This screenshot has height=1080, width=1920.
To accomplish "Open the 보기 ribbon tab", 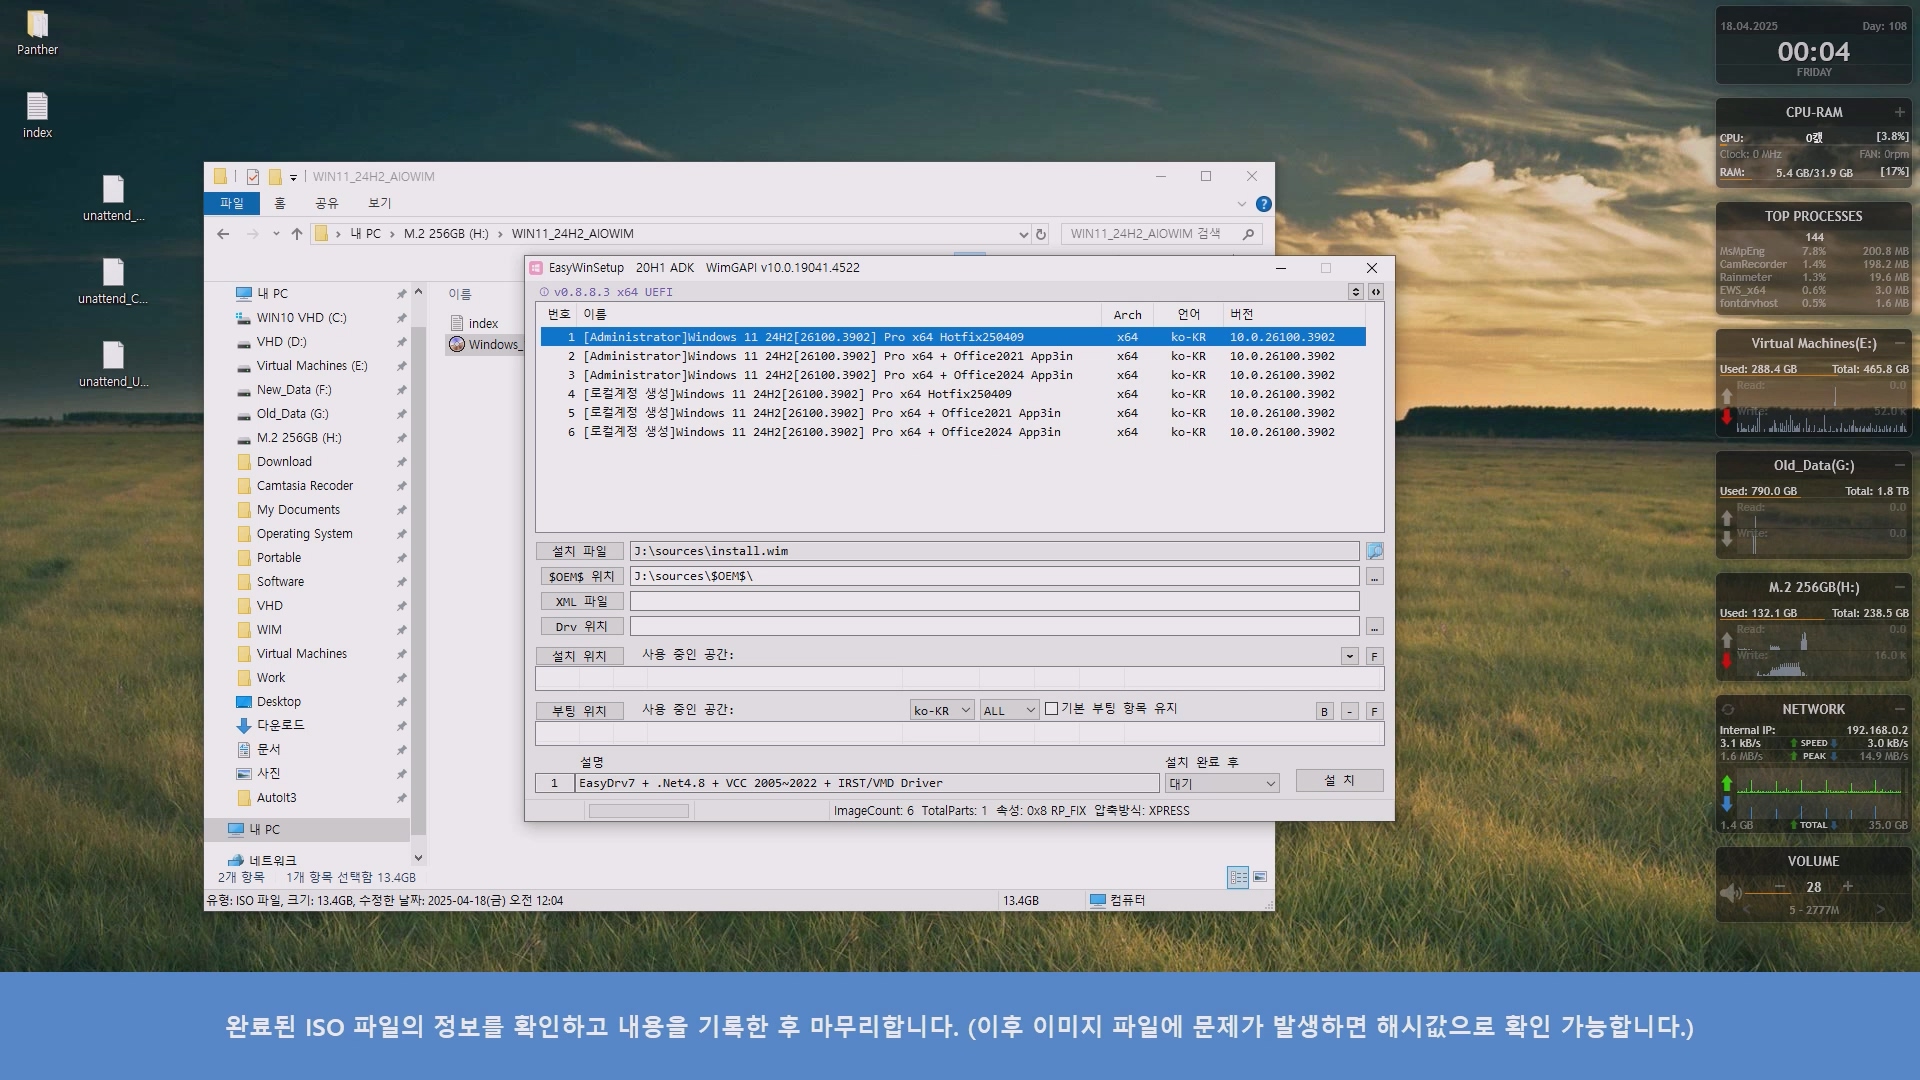I will point(380,203).
